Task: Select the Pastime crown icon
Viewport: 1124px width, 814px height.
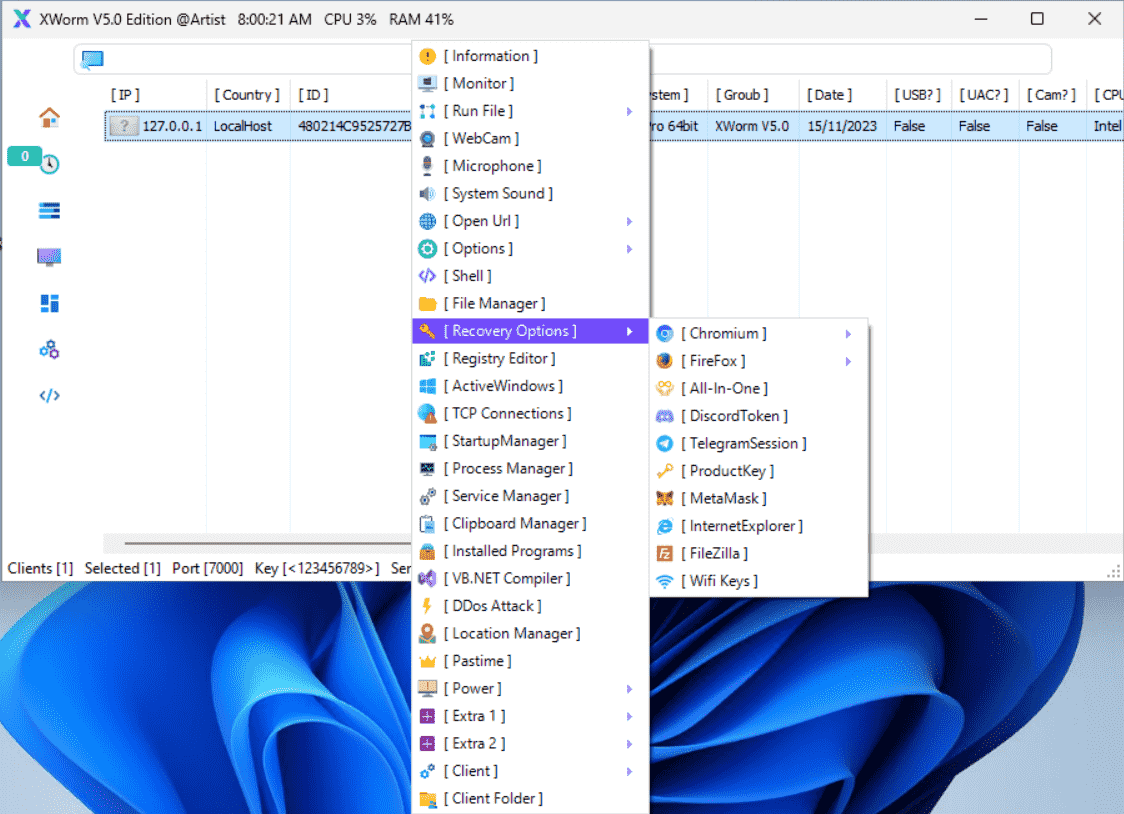Action: pos(427,661)
